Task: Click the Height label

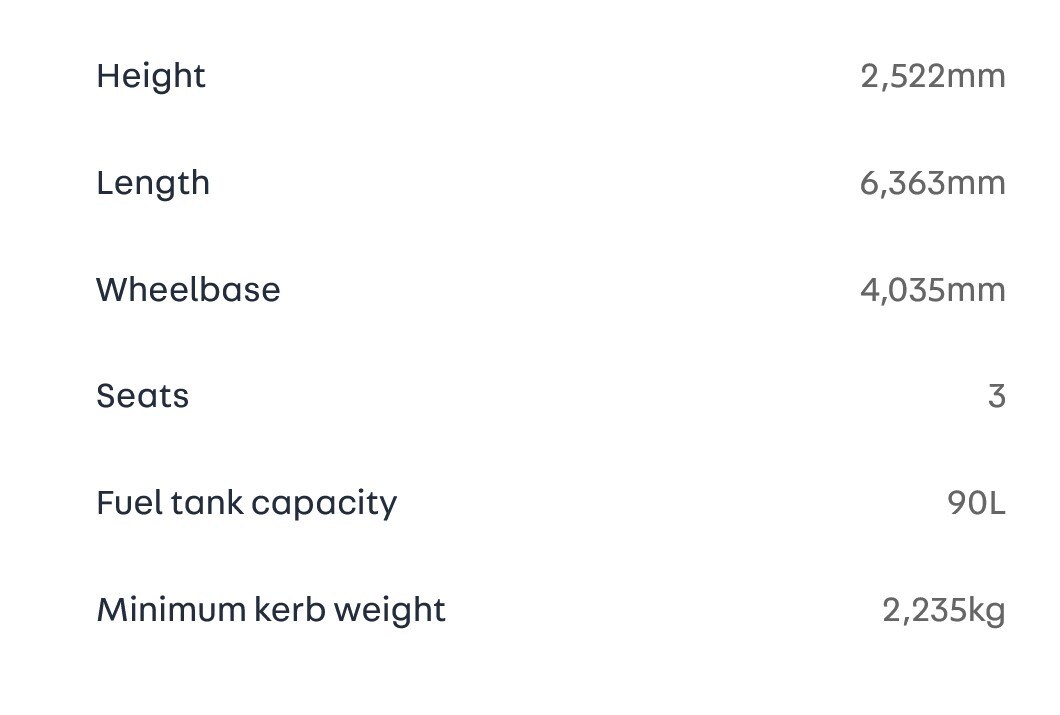Action: click(151, 76)
